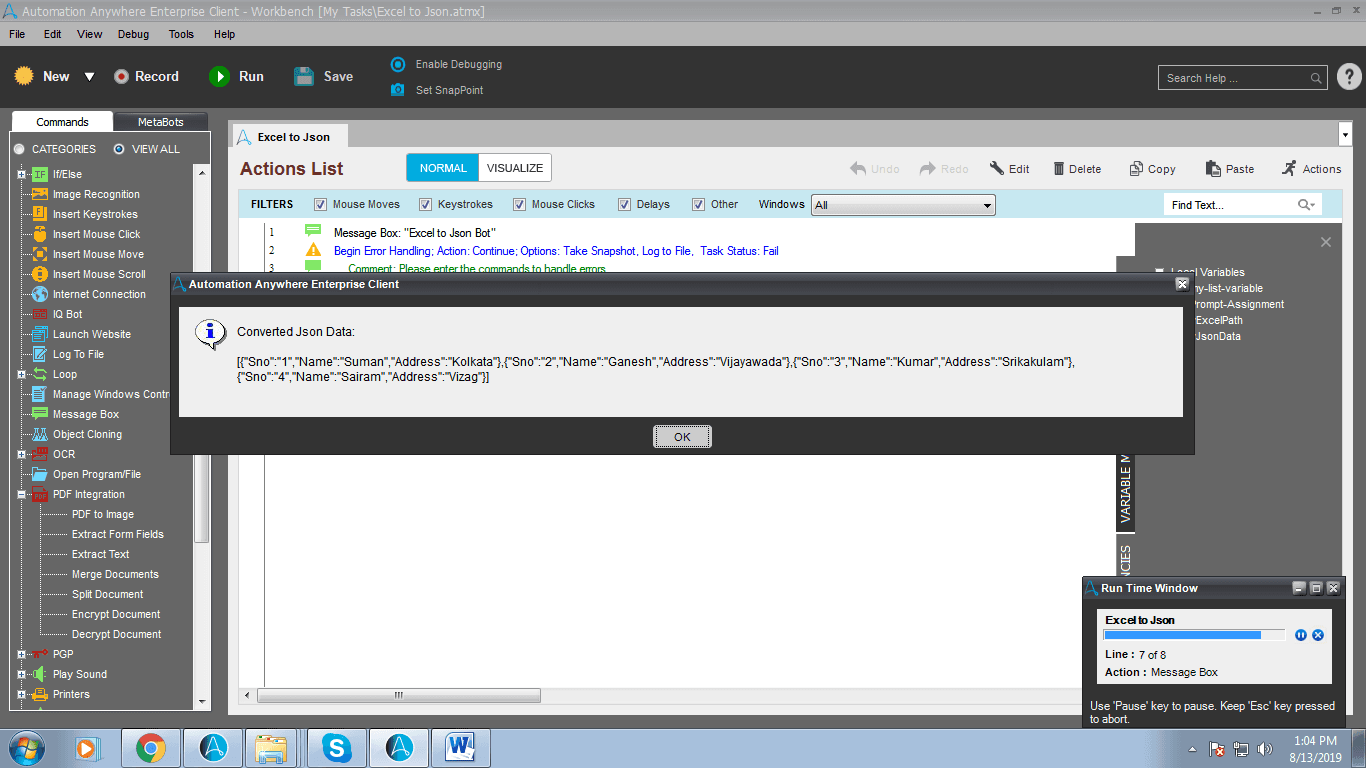The width and height of the screenshot is (1366, 768).
Task: Expand the OCR command group
Action: click(21, 454)
